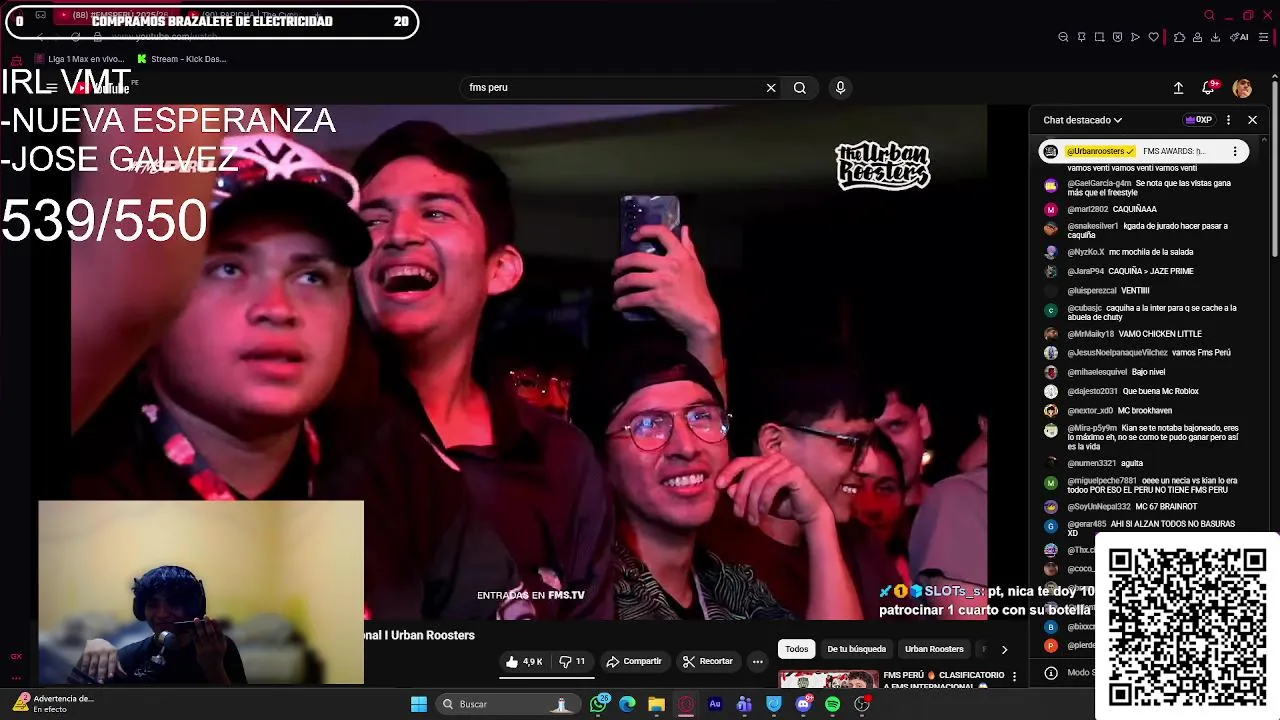
Task: Click the YouTube search magnifier button
Action: (800, 88)
